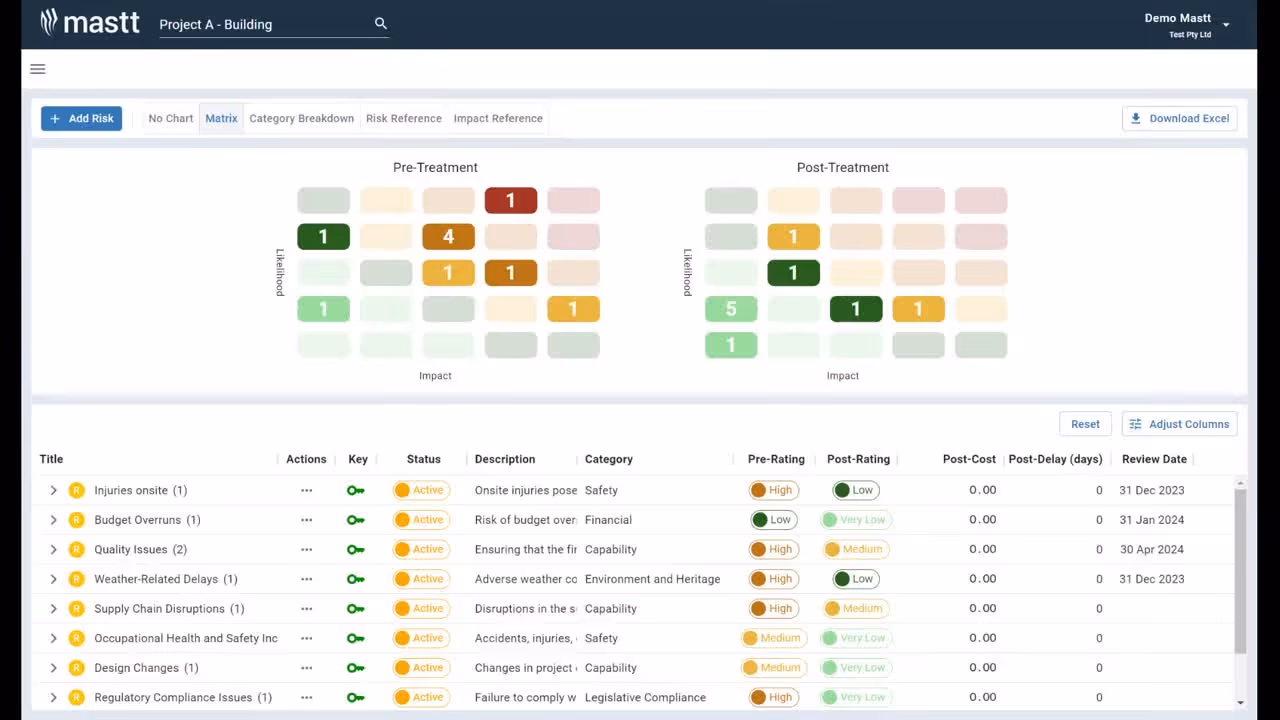Toggle the Active status for Design Changes
Screen dimensions: 1280x720
click(x=420, y=667)
